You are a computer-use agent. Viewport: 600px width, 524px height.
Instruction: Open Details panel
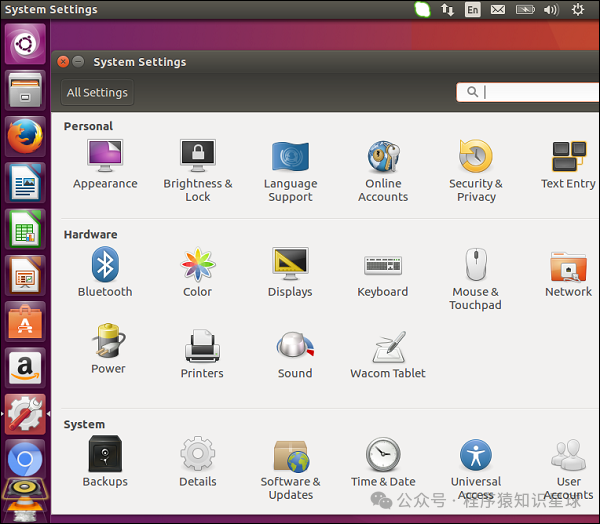[198, 461]
